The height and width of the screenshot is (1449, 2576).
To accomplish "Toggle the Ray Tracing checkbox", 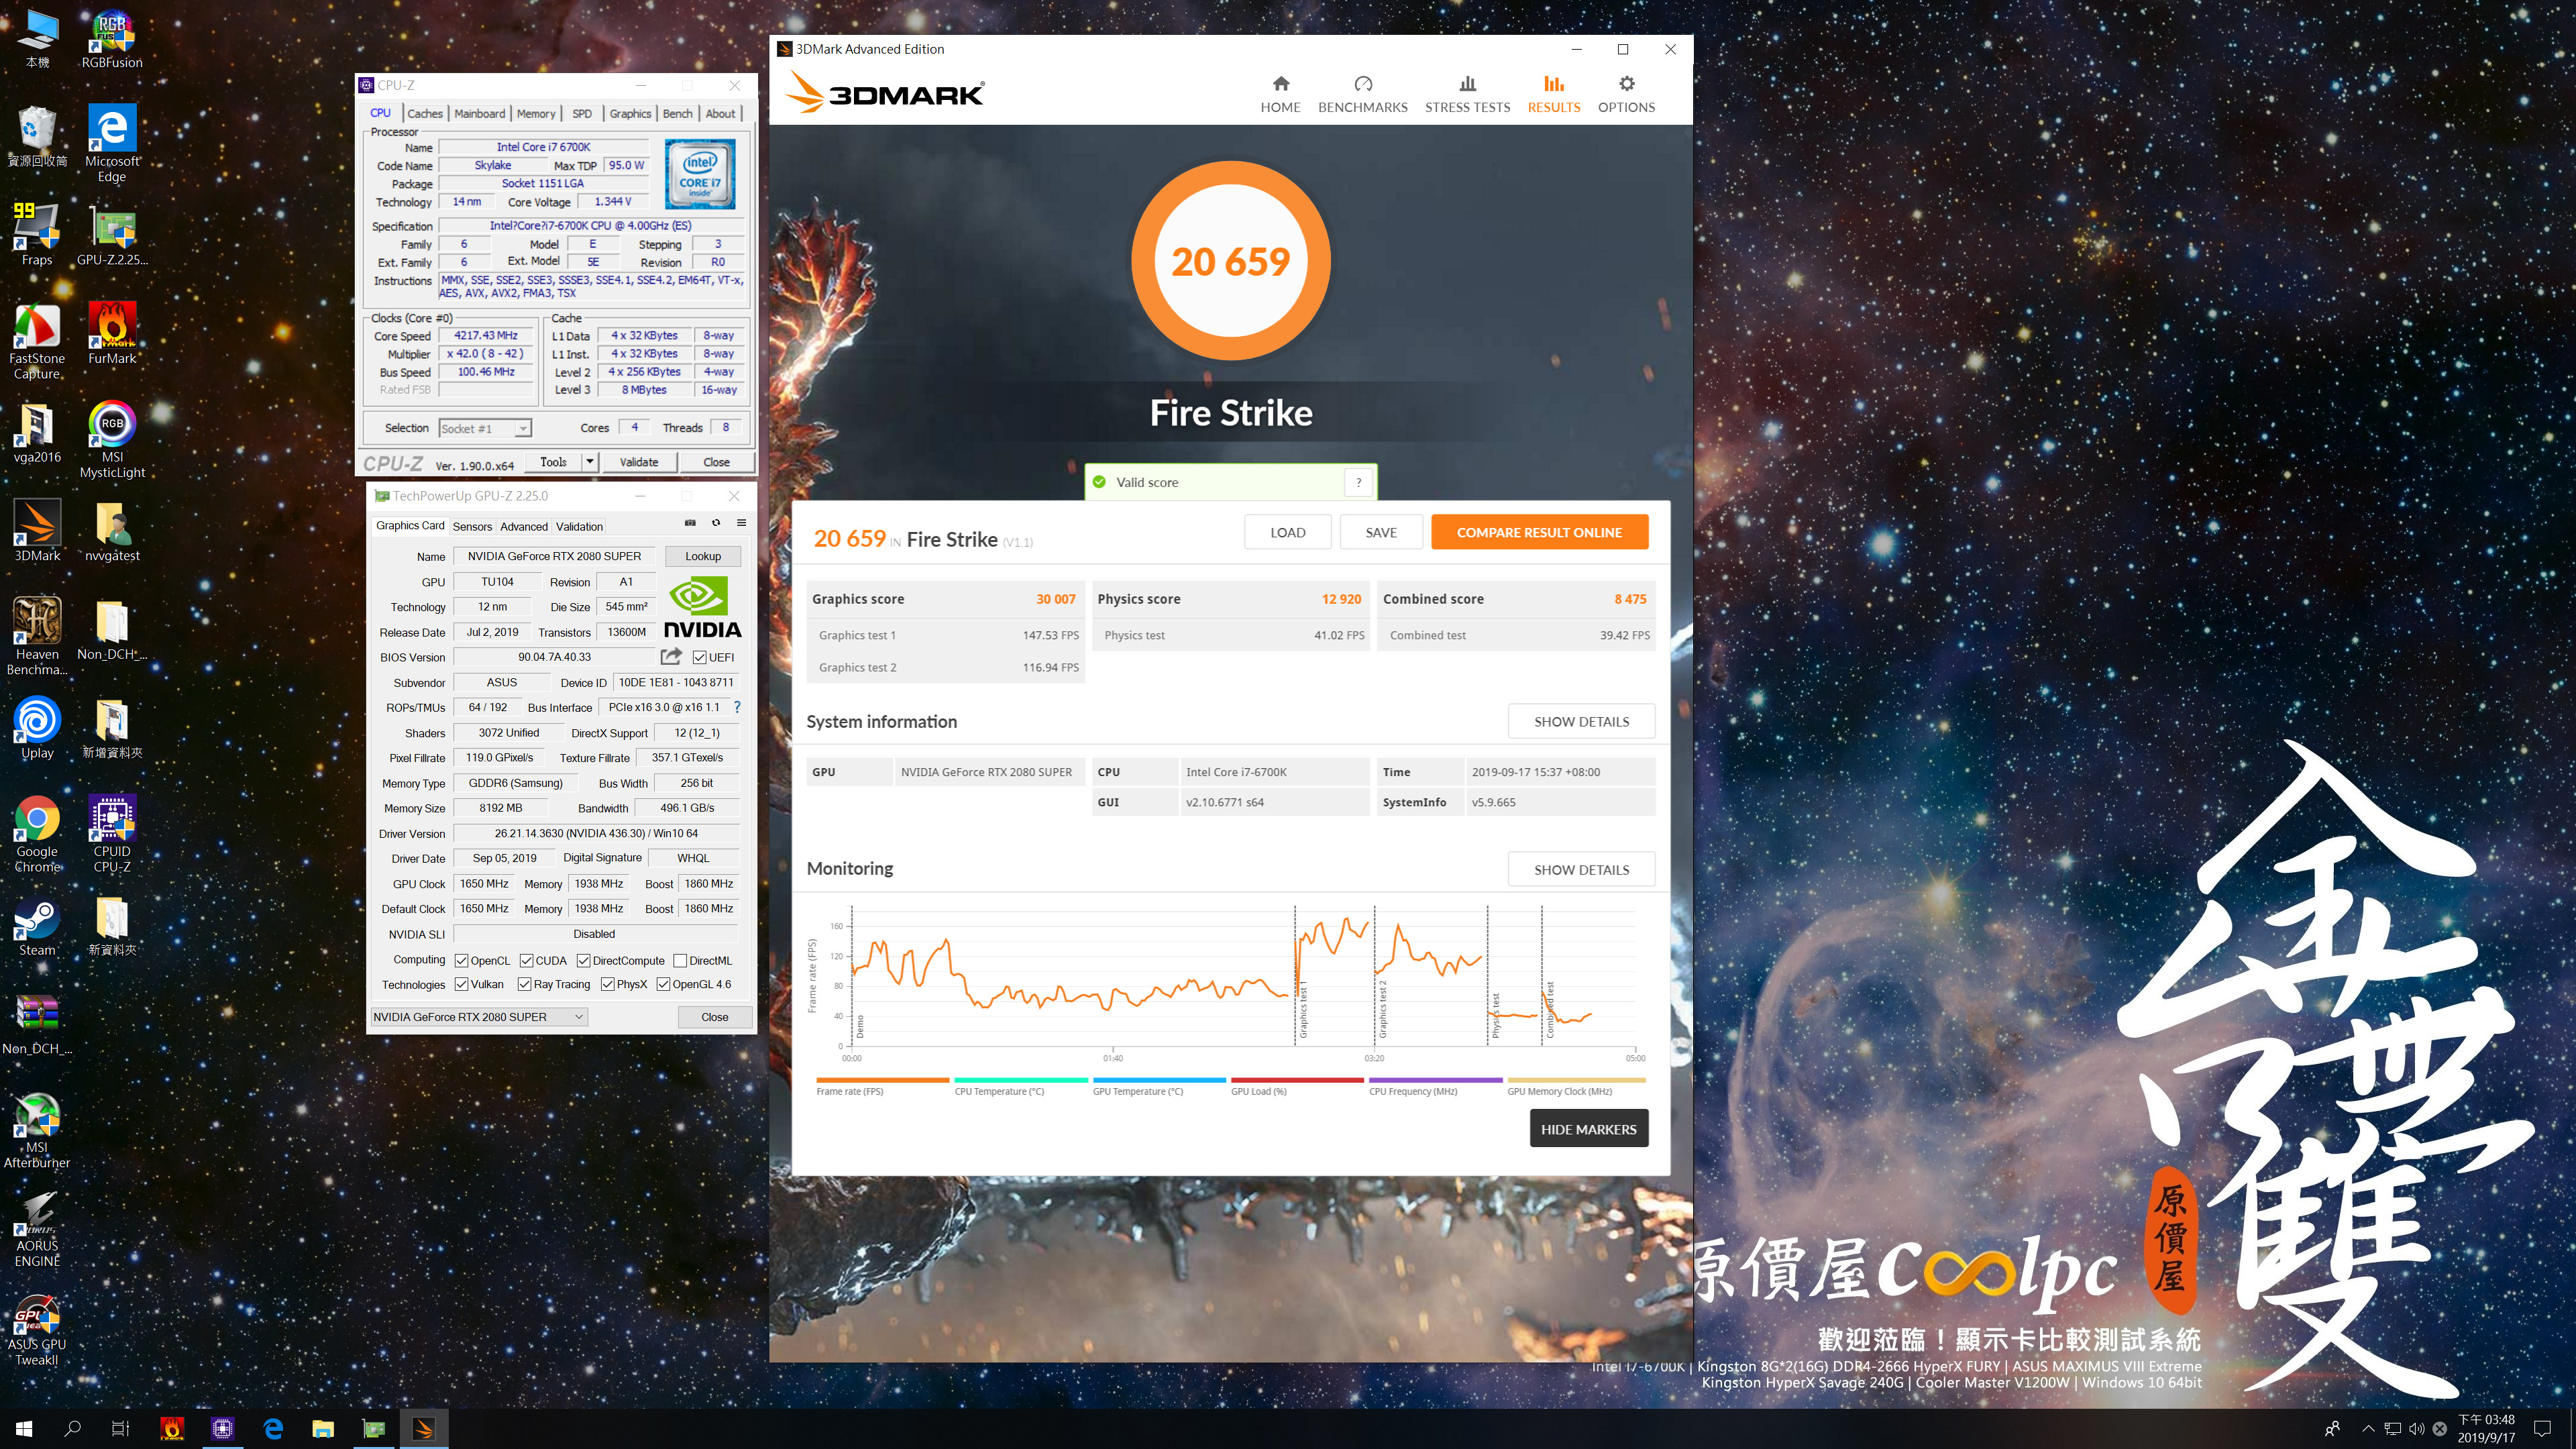I will tap(524, 984).
